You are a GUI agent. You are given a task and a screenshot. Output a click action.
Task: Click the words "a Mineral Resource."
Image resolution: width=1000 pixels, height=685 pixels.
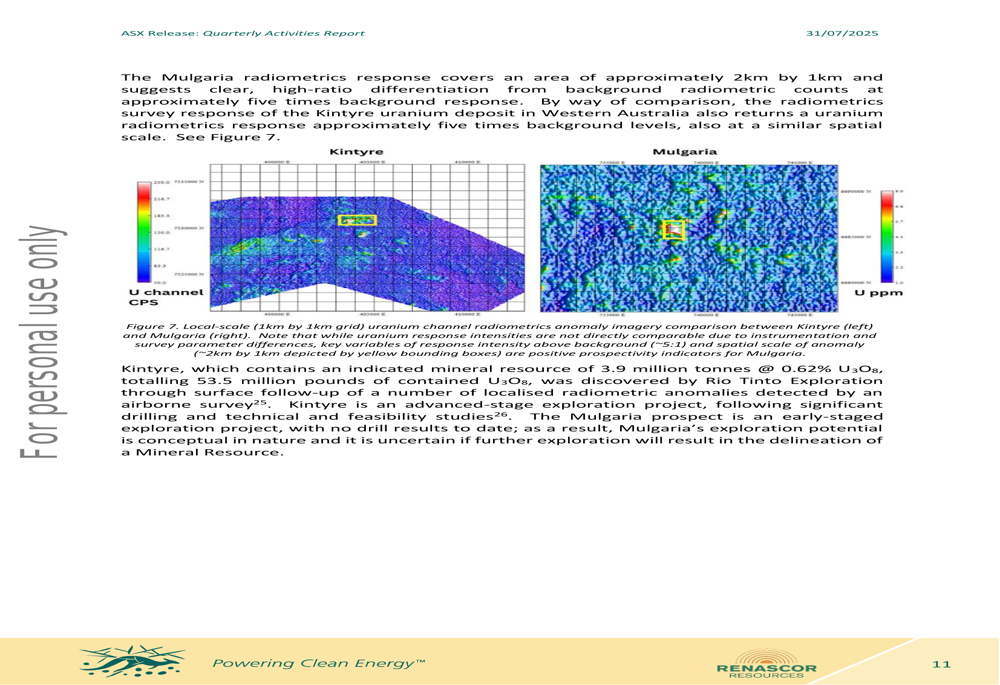tap(202, 452)
